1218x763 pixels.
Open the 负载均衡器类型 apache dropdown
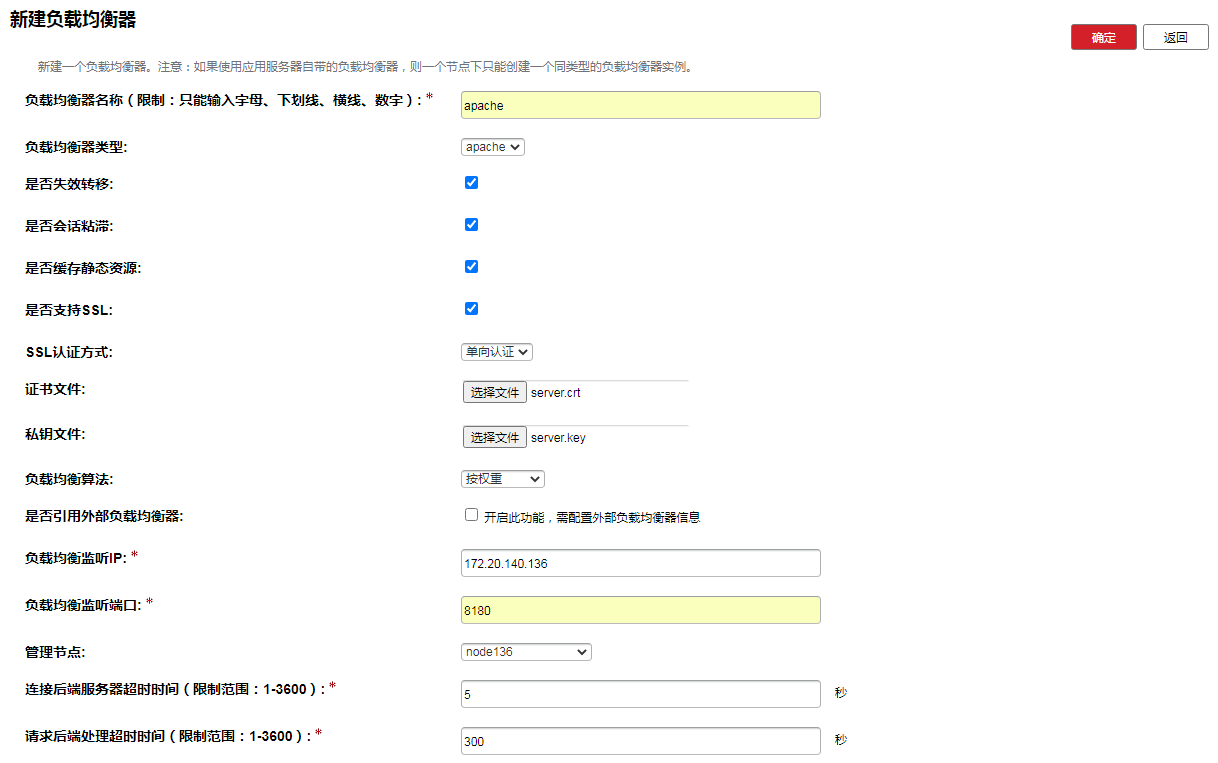pos(493,147)
